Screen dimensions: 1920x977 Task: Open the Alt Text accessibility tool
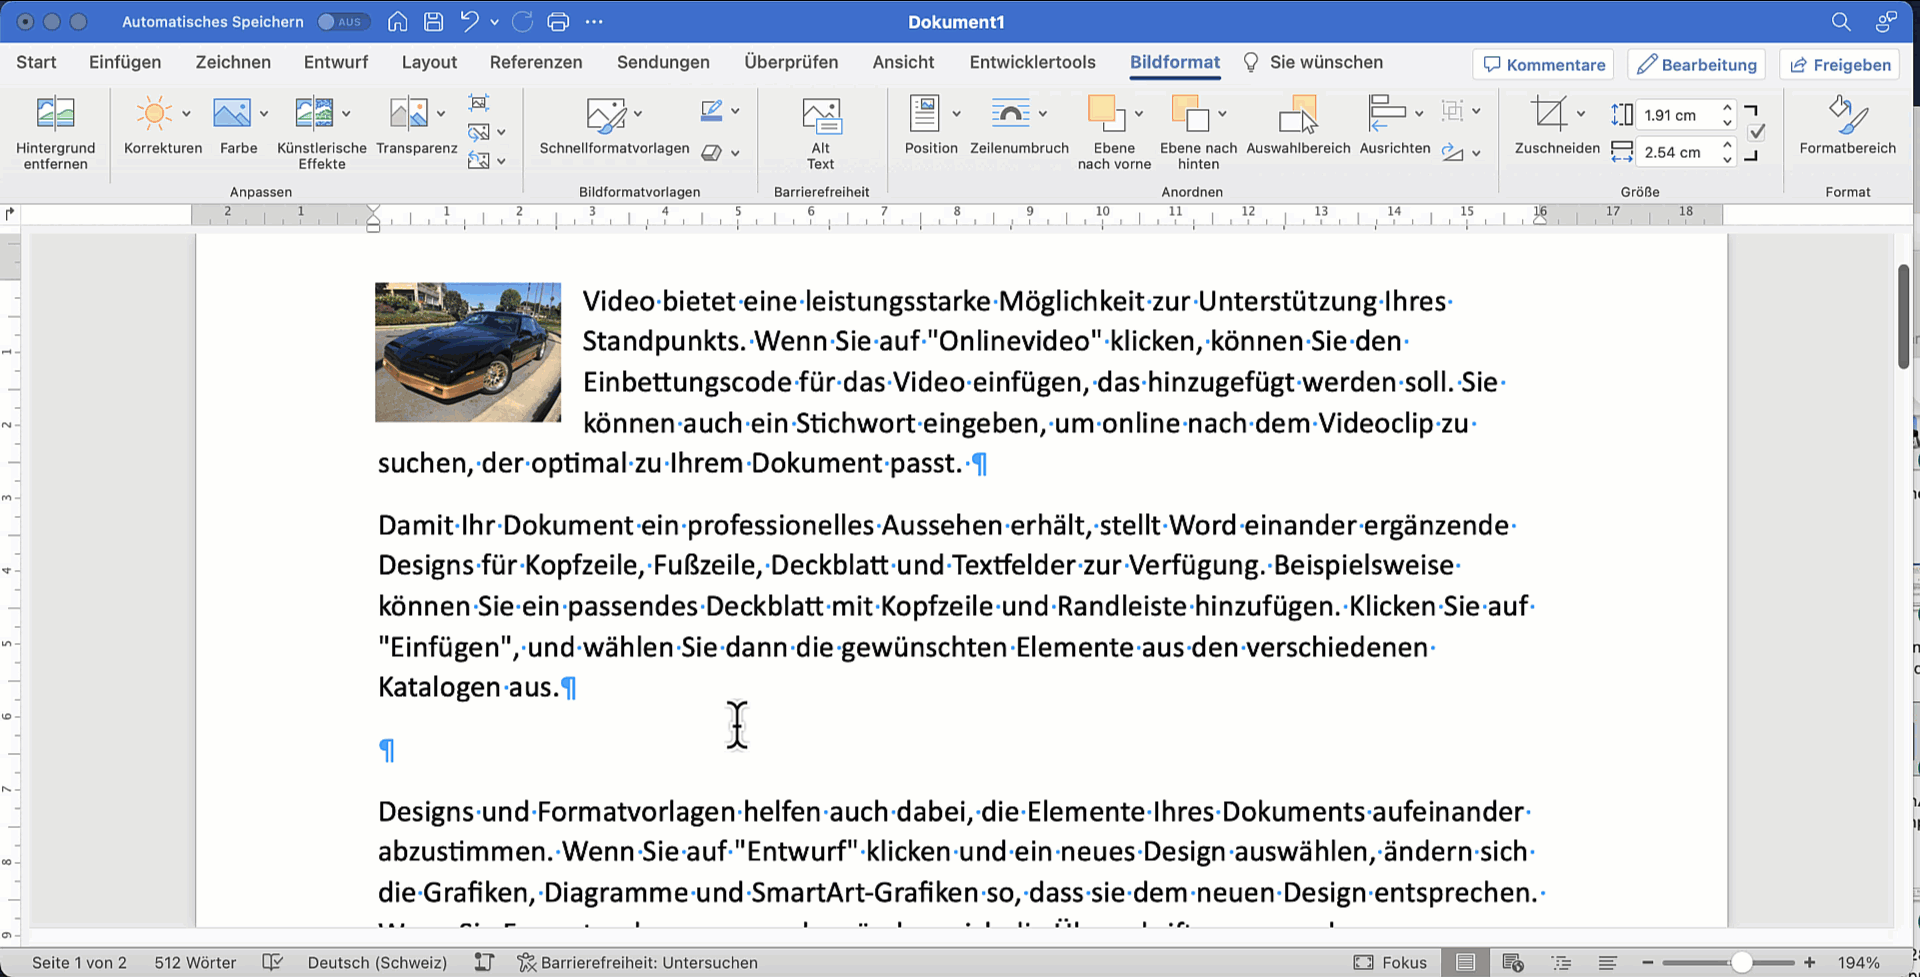tap(821, 117)
